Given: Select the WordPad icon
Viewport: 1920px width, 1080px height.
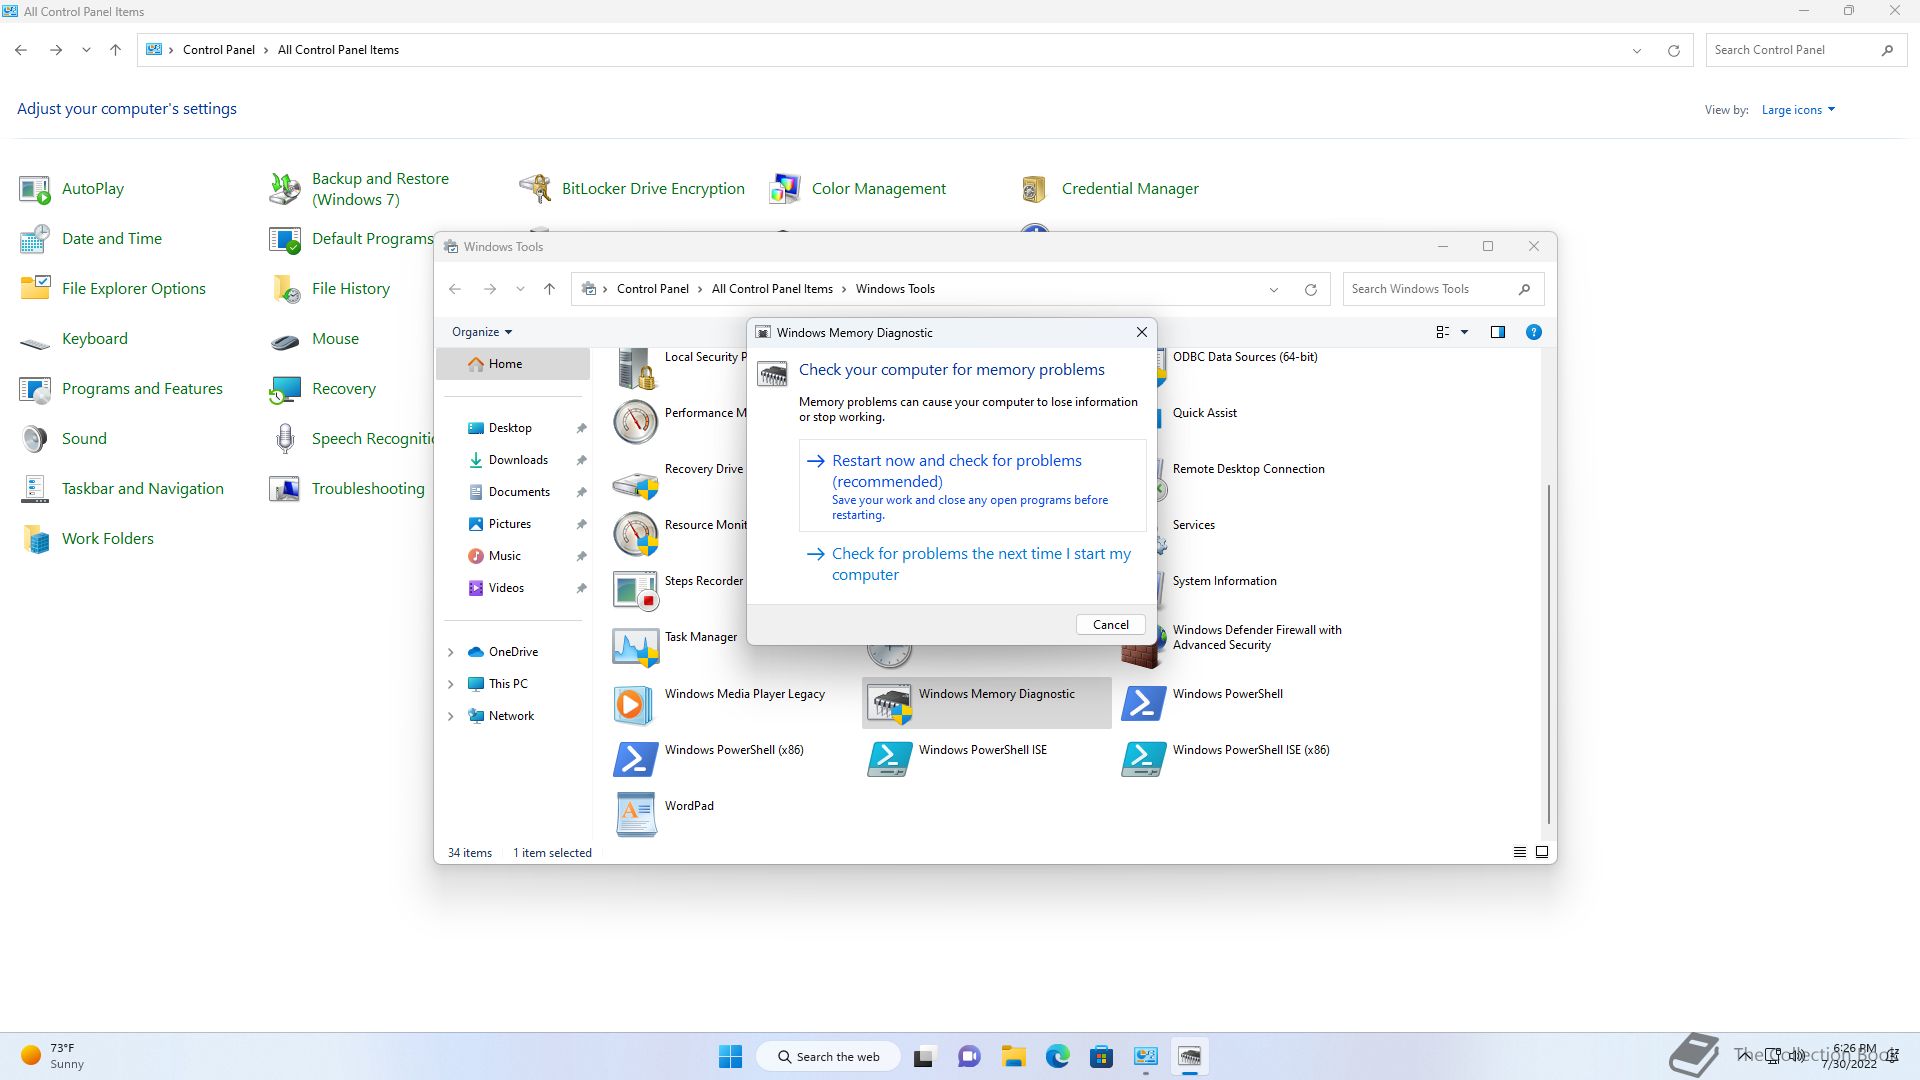Looking at the screenshot, I should 635,816.
